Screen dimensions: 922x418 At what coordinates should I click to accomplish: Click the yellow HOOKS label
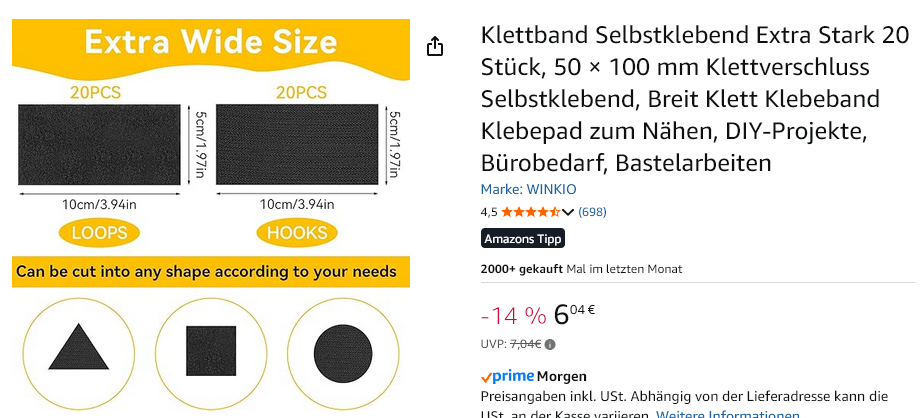[297, 233]
